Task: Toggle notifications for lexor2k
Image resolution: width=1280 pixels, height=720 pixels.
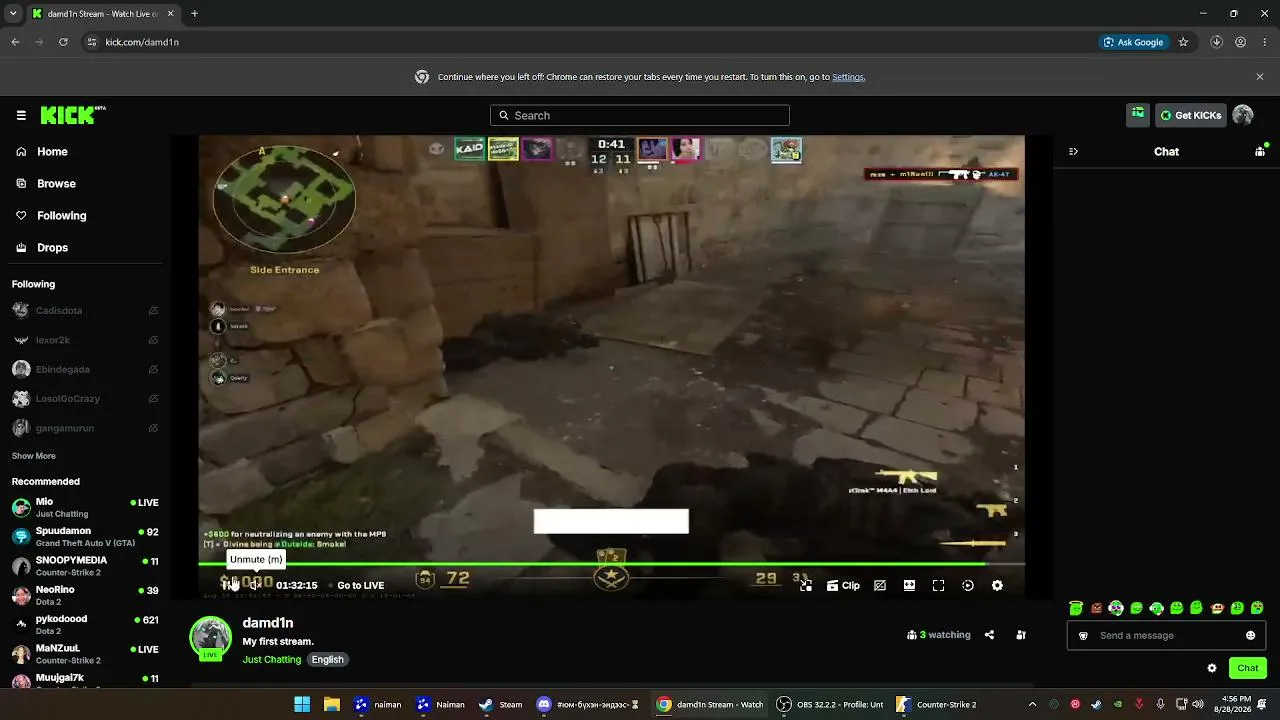Action: coord(153,340)
